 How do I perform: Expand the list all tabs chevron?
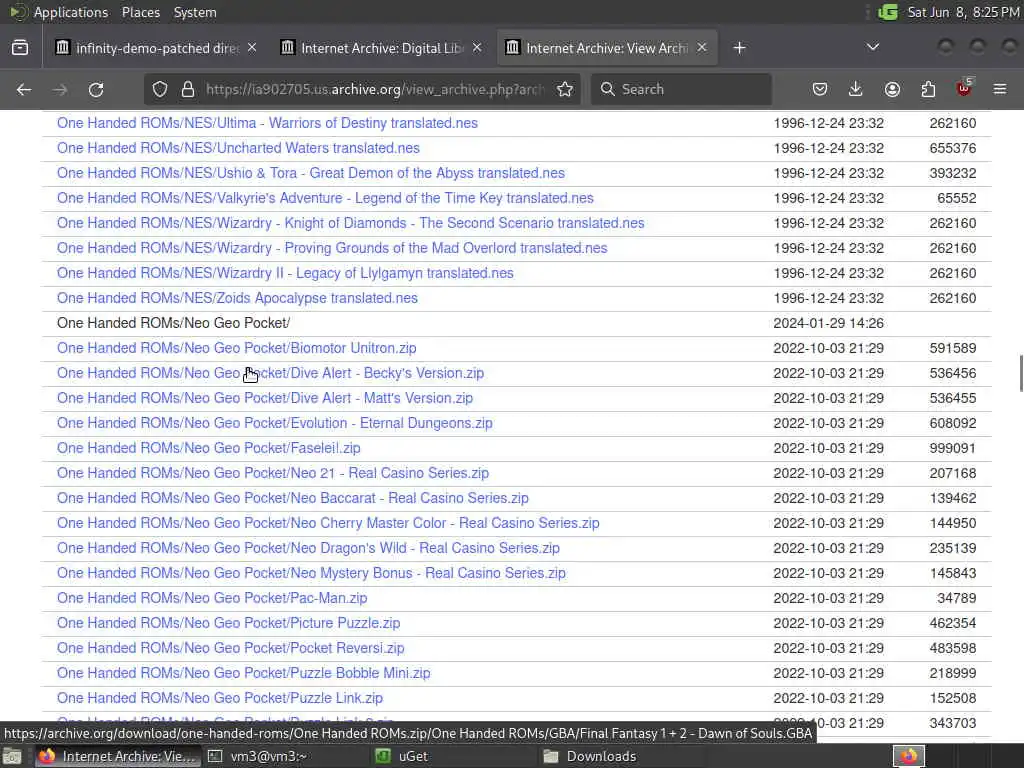click(872, 47)
